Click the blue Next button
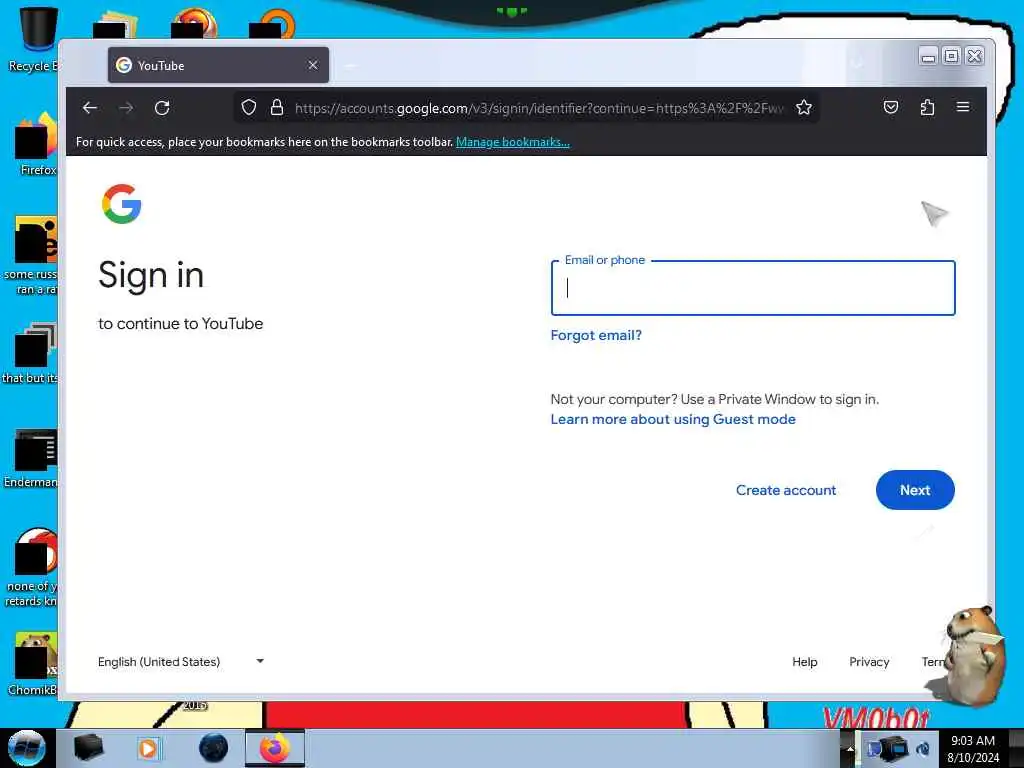This screenshot has width=1024, height=768. (x=915, y=490)
